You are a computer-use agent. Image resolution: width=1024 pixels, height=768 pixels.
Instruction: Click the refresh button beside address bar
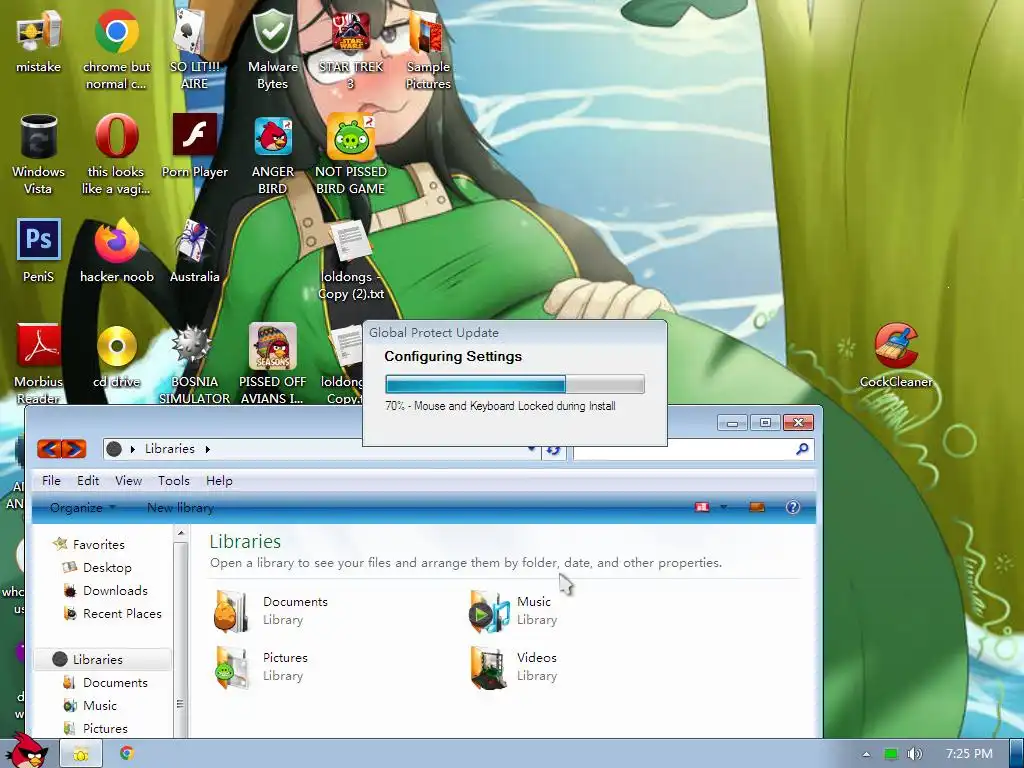(x=553, y=450)
